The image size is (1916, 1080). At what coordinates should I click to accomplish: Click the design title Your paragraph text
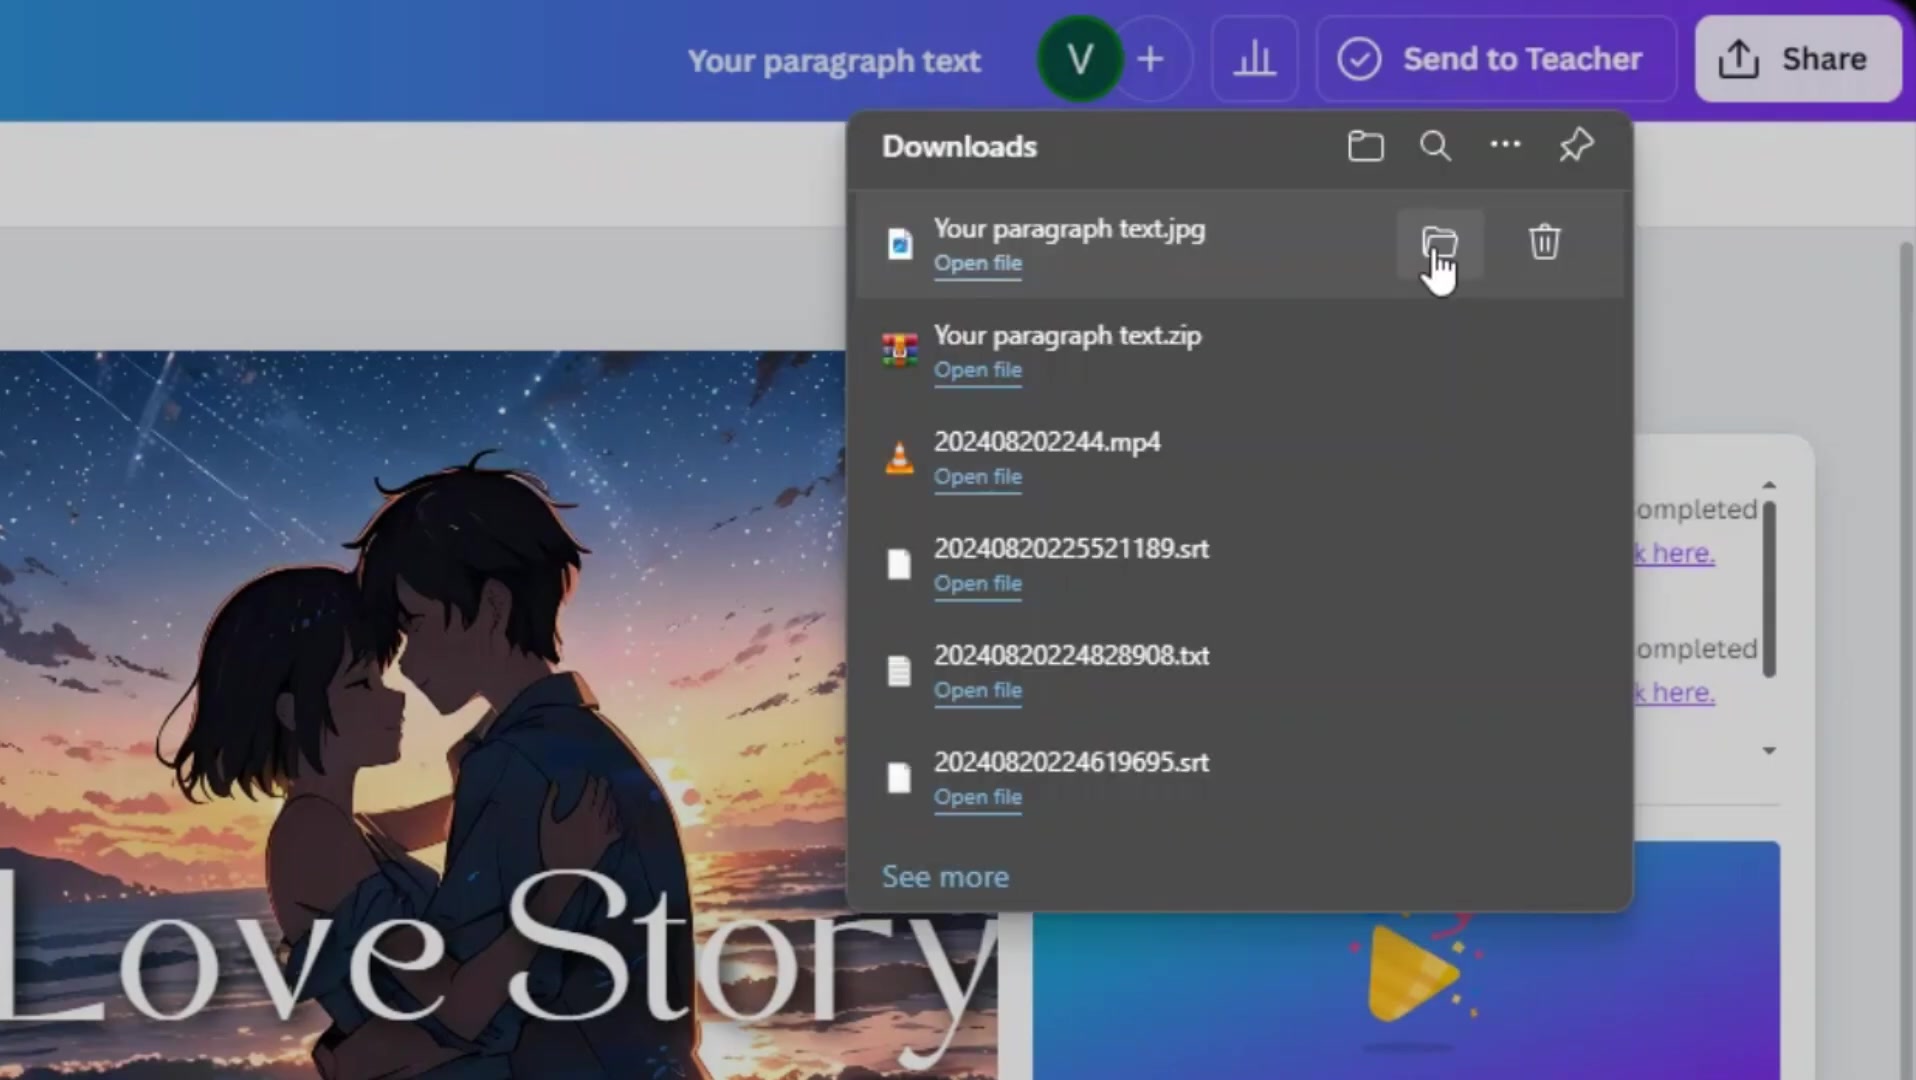(834, 61)
